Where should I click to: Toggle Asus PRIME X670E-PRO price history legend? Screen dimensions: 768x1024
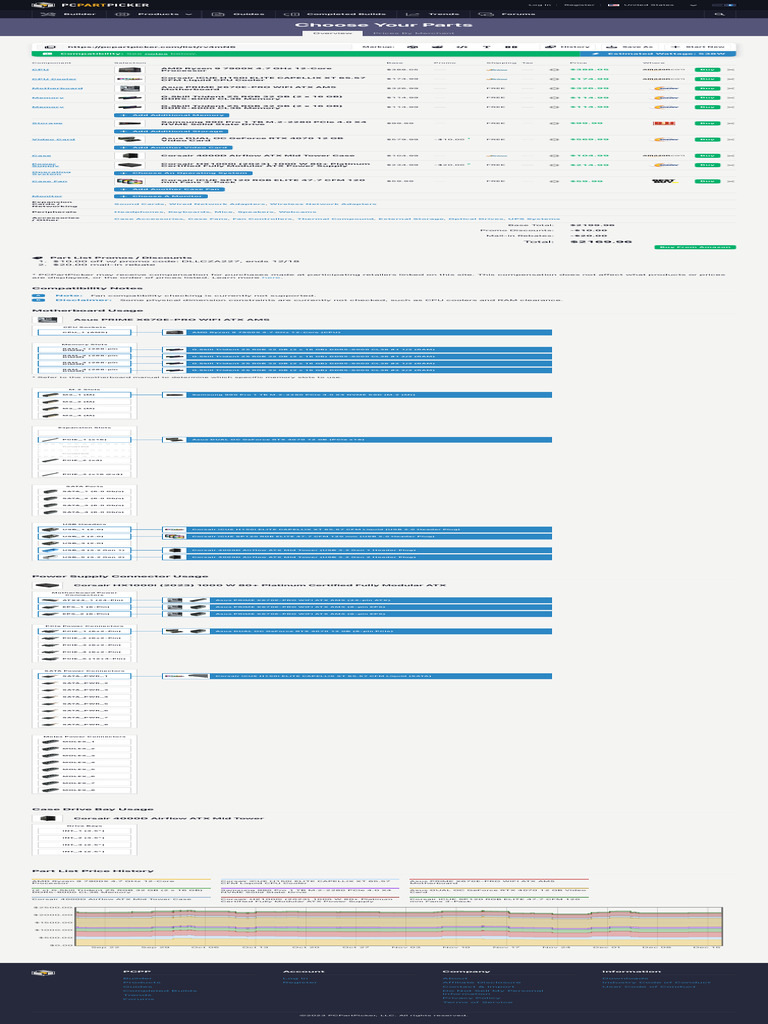[x=498, y=882]
